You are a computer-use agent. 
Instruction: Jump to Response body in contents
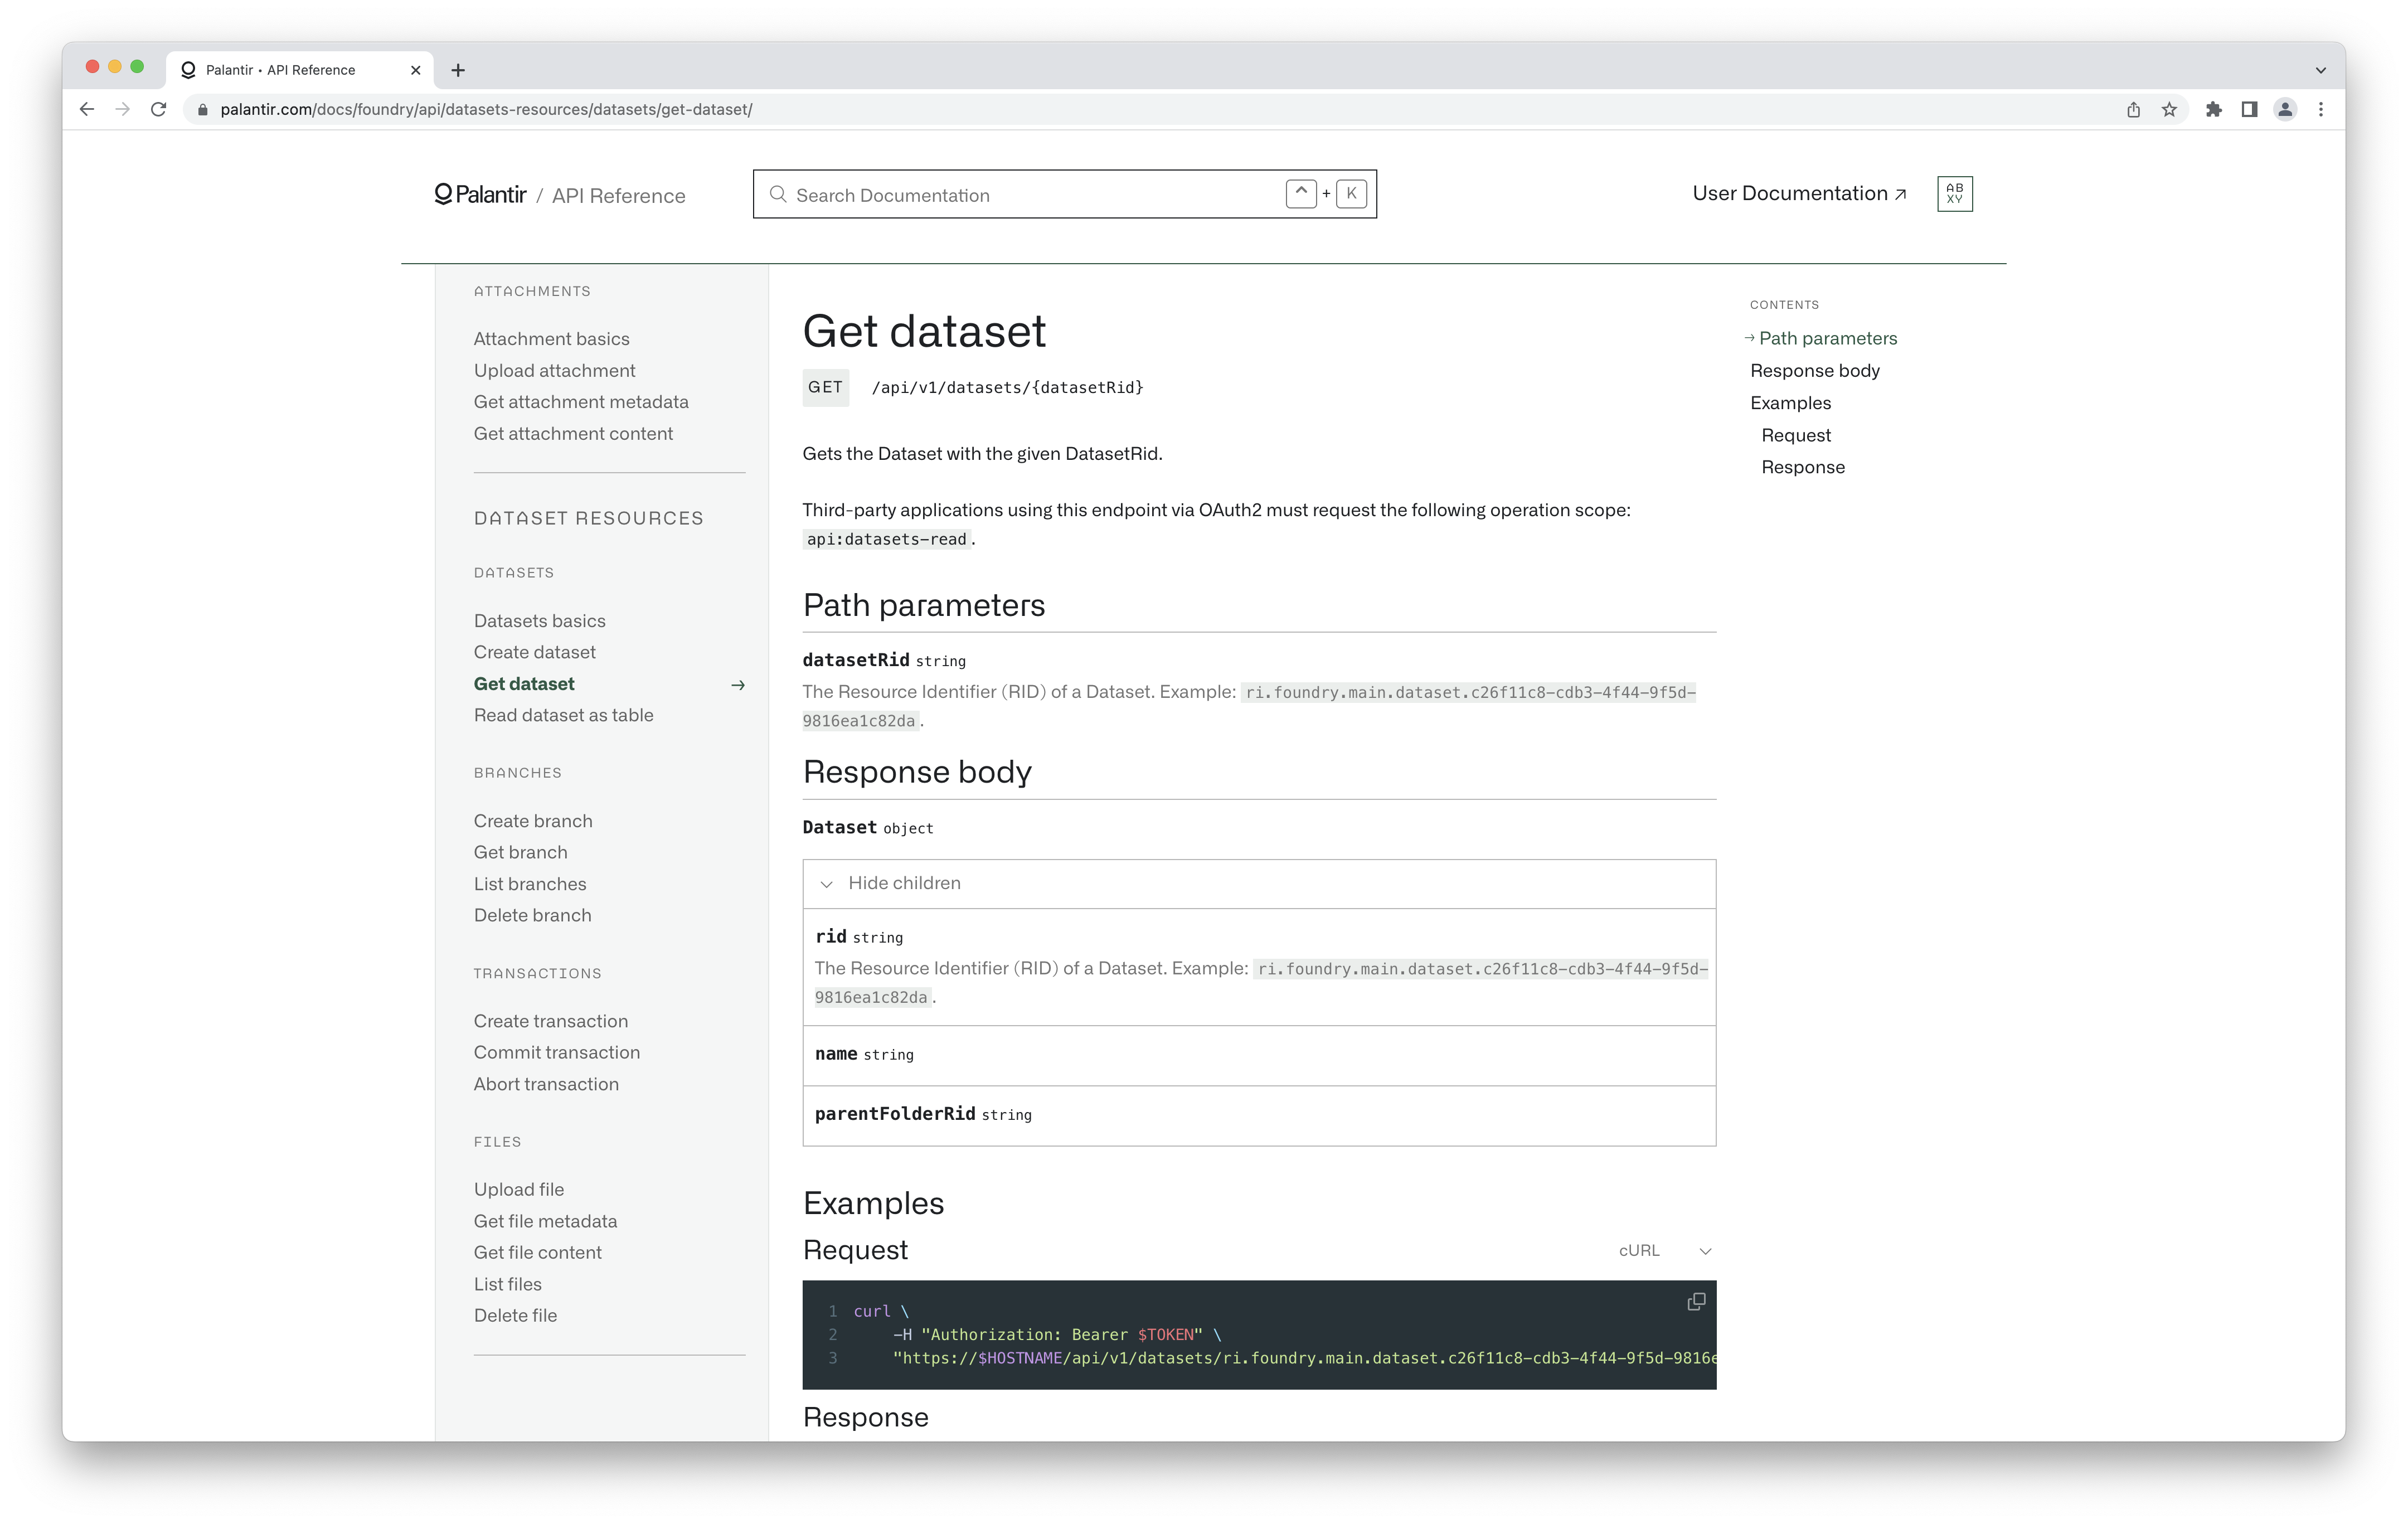click(1814, 370)
